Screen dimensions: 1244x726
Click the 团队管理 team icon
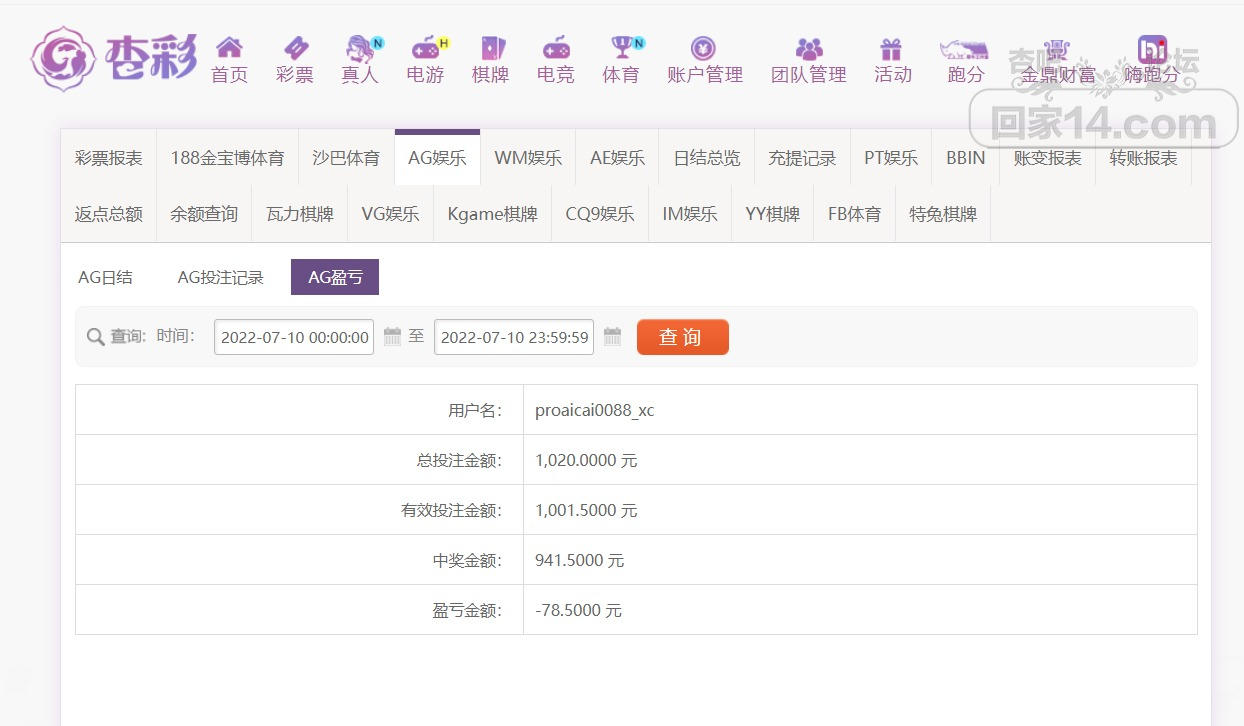point(808,48)
